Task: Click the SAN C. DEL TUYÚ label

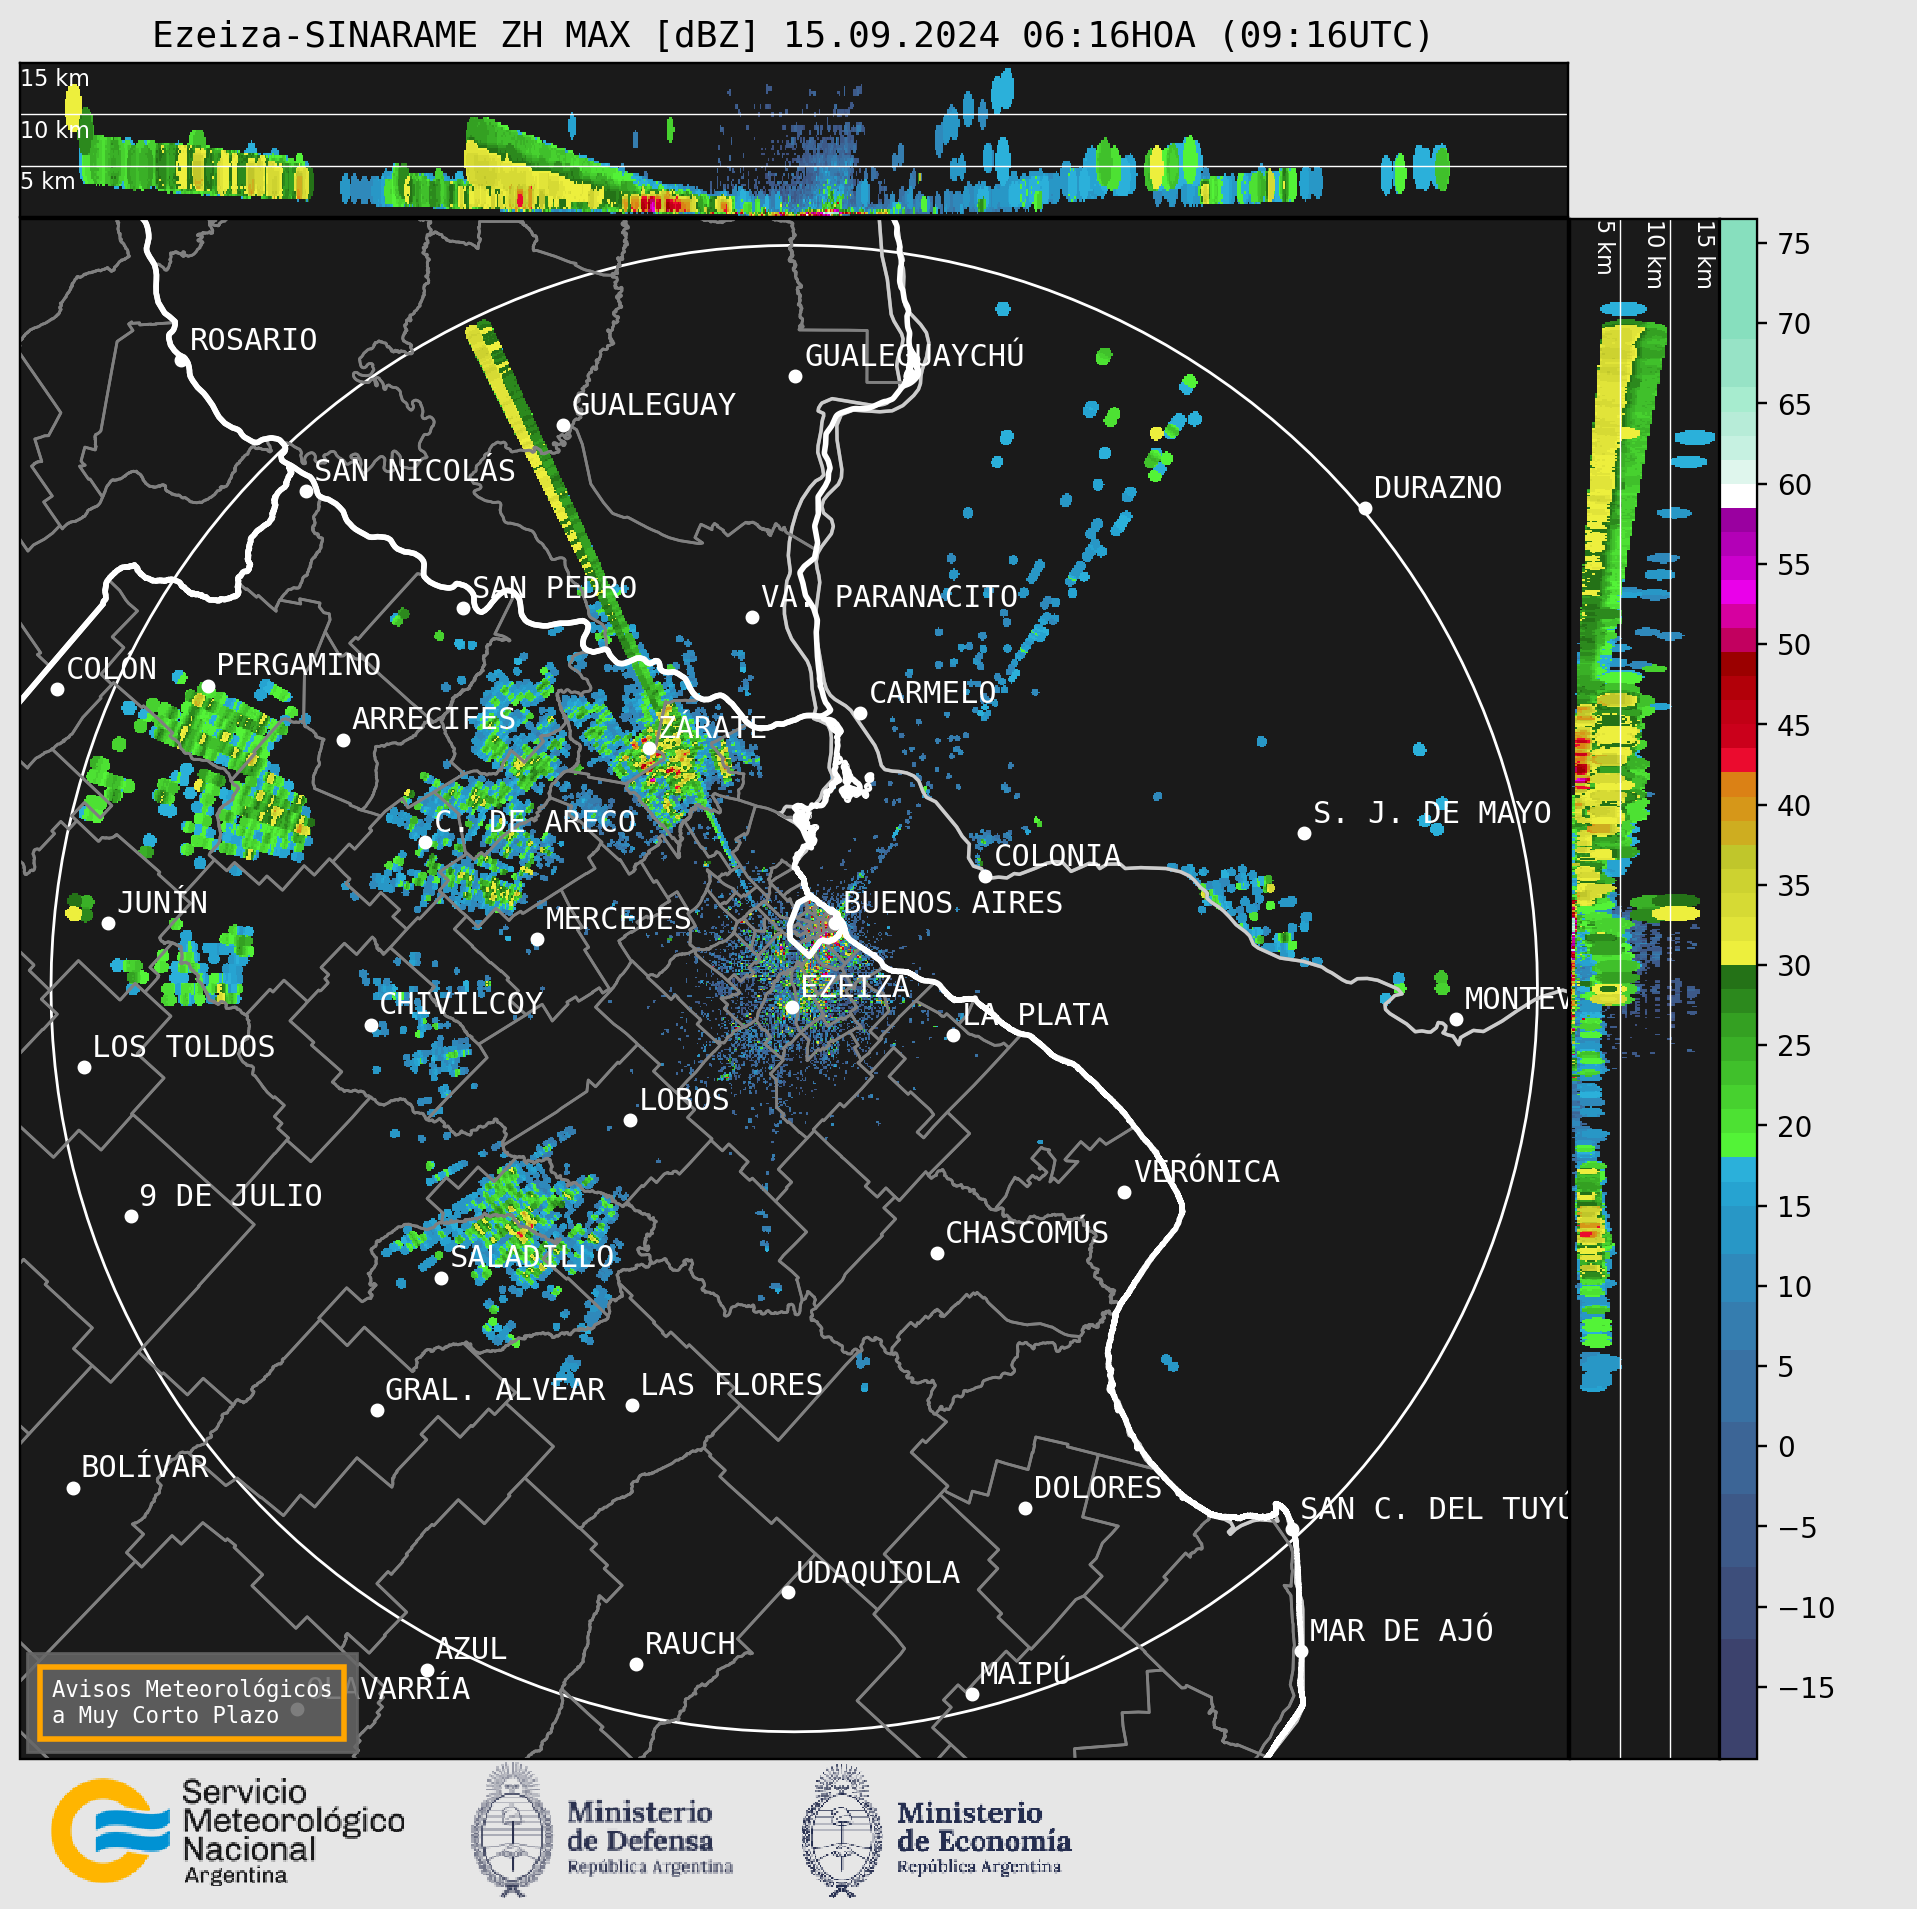Action: (1433, 1508)
